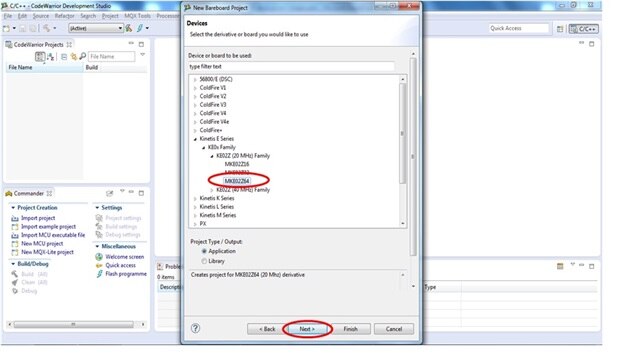Click the dialog outer vertical scrollbar
This screenshot has width=619, height=360.
[x=413, y=157]
